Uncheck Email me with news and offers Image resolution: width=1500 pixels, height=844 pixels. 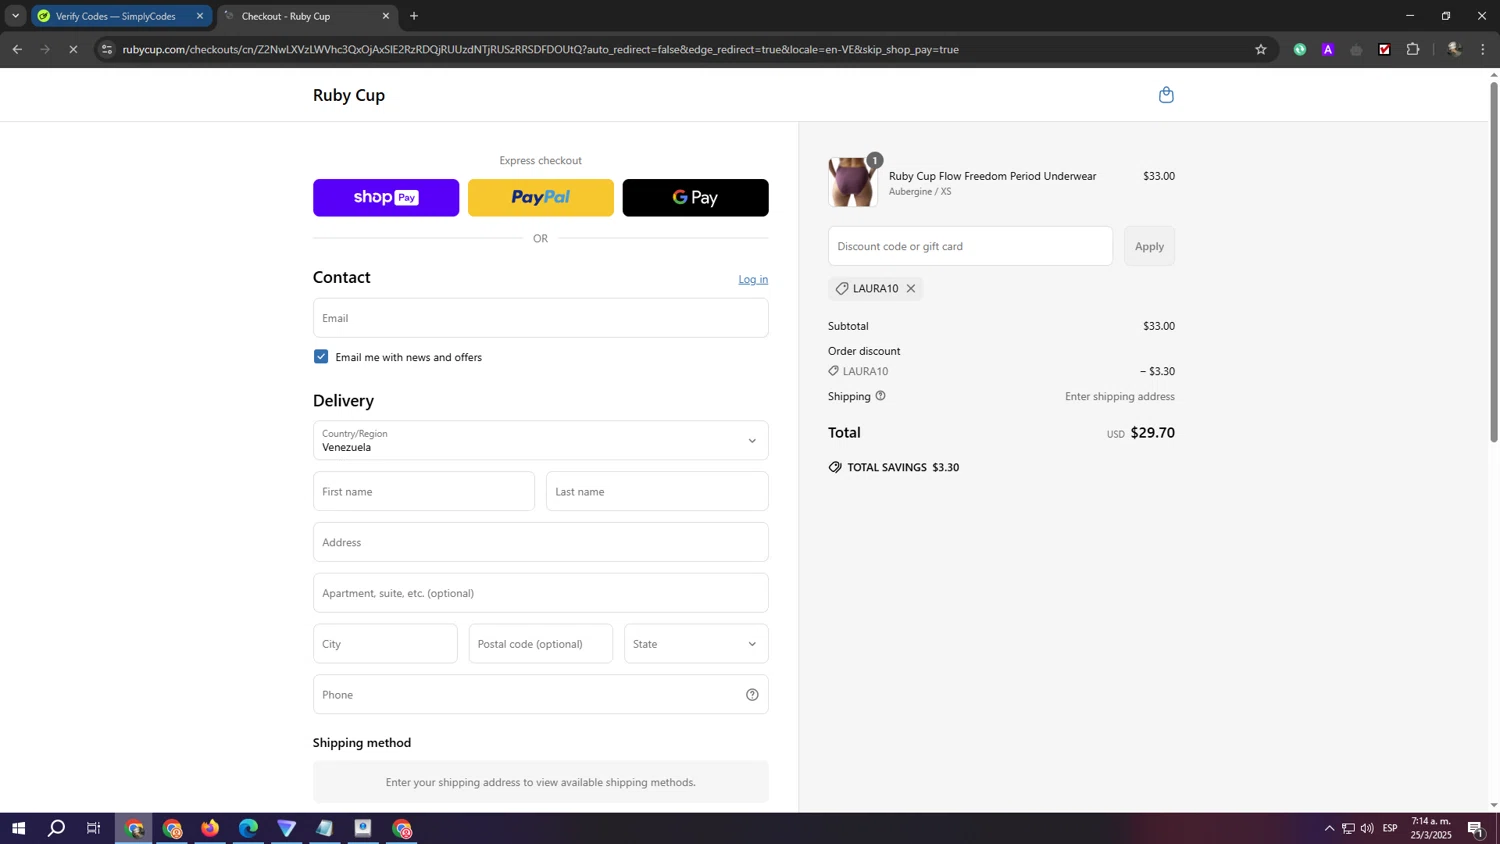click(321, 357)
